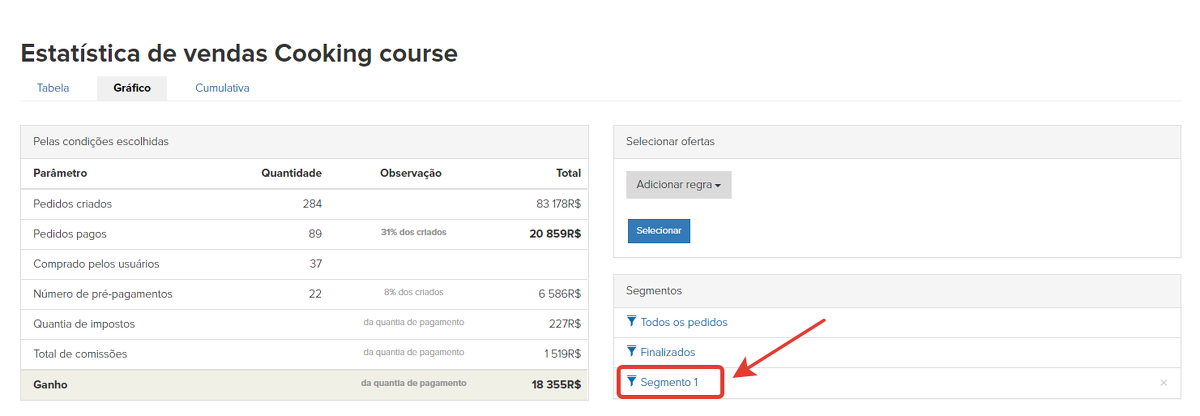1200x416 pixels.
Task: Switch to the Tabela tab
Action: click(53, 88)
